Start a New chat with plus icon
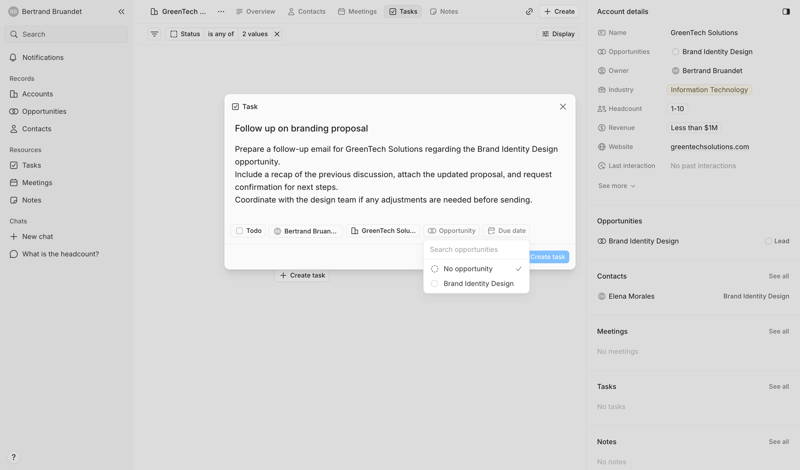 tap(31, 237)
